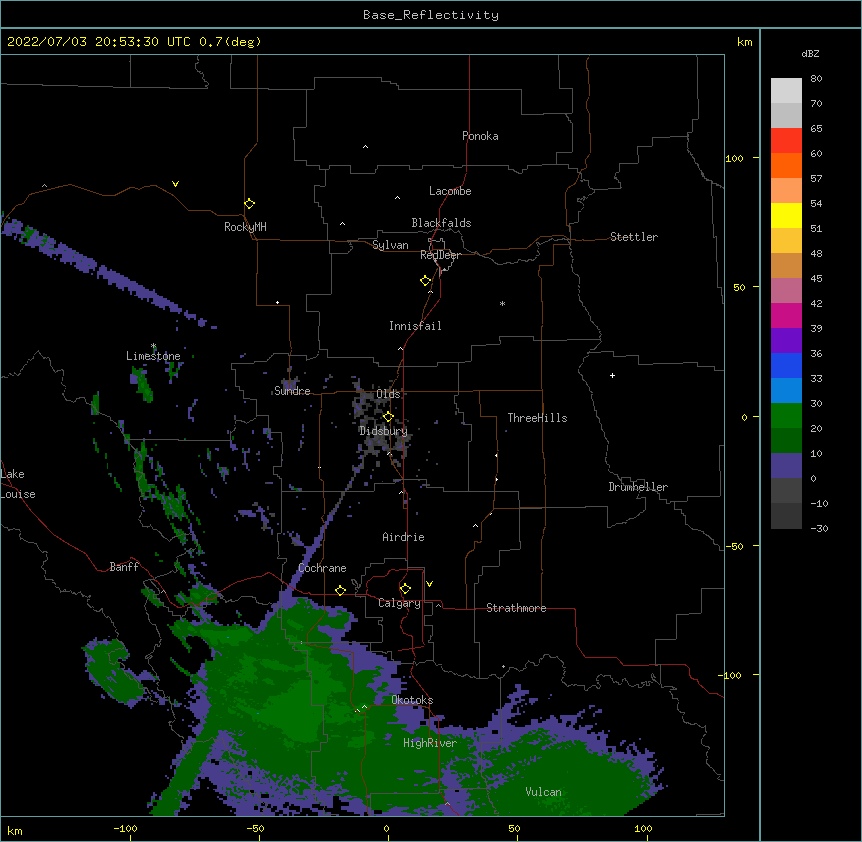Click the Drumheller label
The width and height of the screenshot is (862, 842).
(638, 487)
